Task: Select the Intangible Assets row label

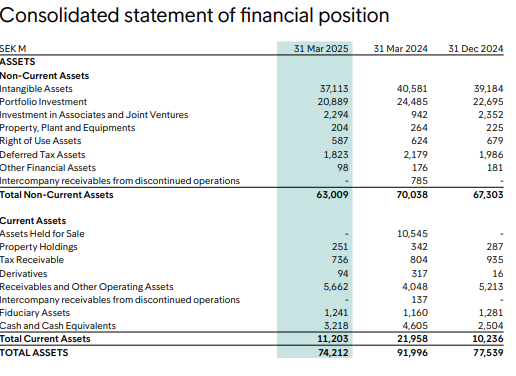Action: [x=36, y=89]
